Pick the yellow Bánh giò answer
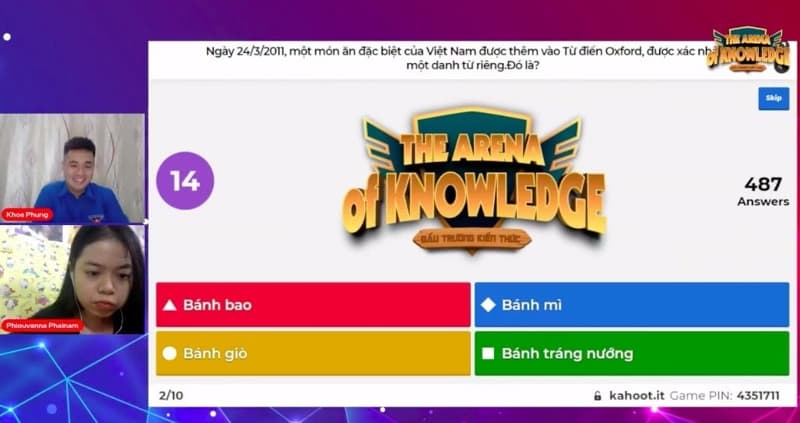This screenshot has width=800, height=423. (313, 353)
